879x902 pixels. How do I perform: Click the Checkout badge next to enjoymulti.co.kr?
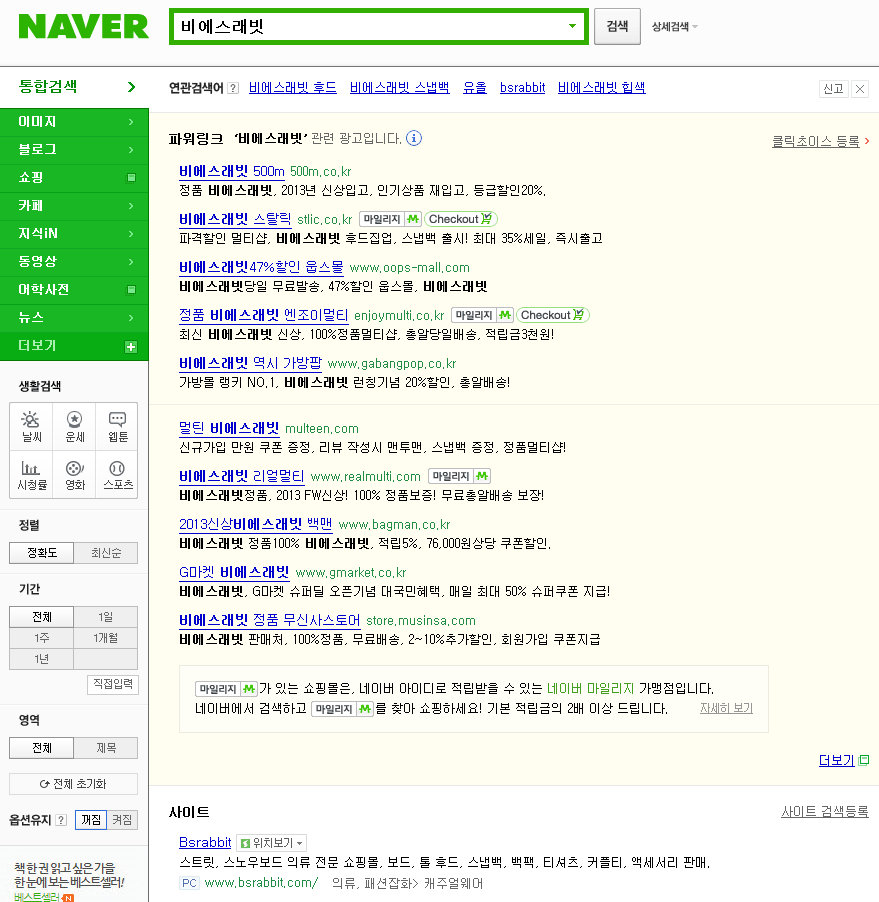coord(552,315)
